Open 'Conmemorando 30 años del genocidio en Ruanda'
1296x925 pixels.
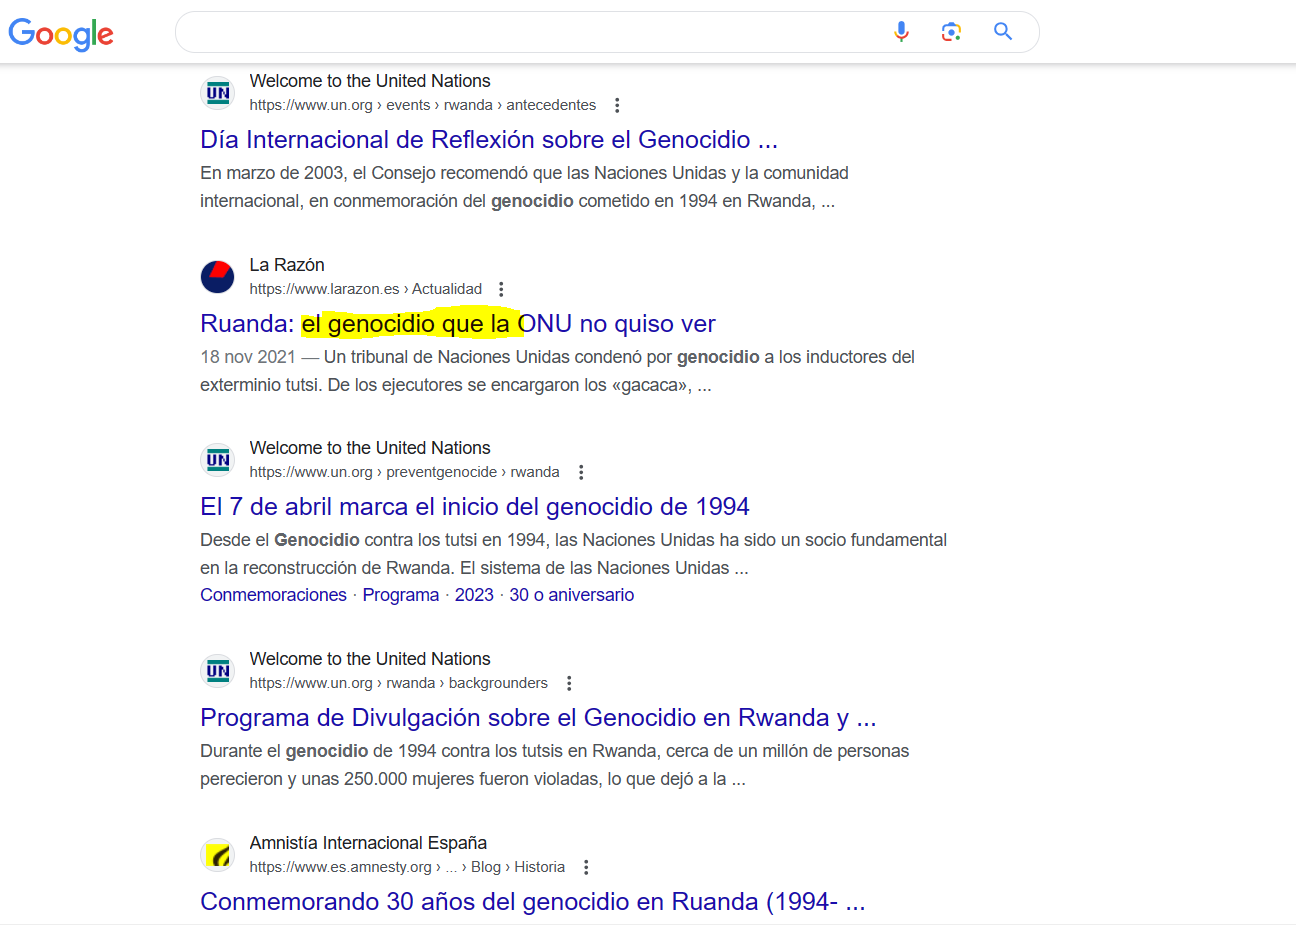[x=533, y=901]
